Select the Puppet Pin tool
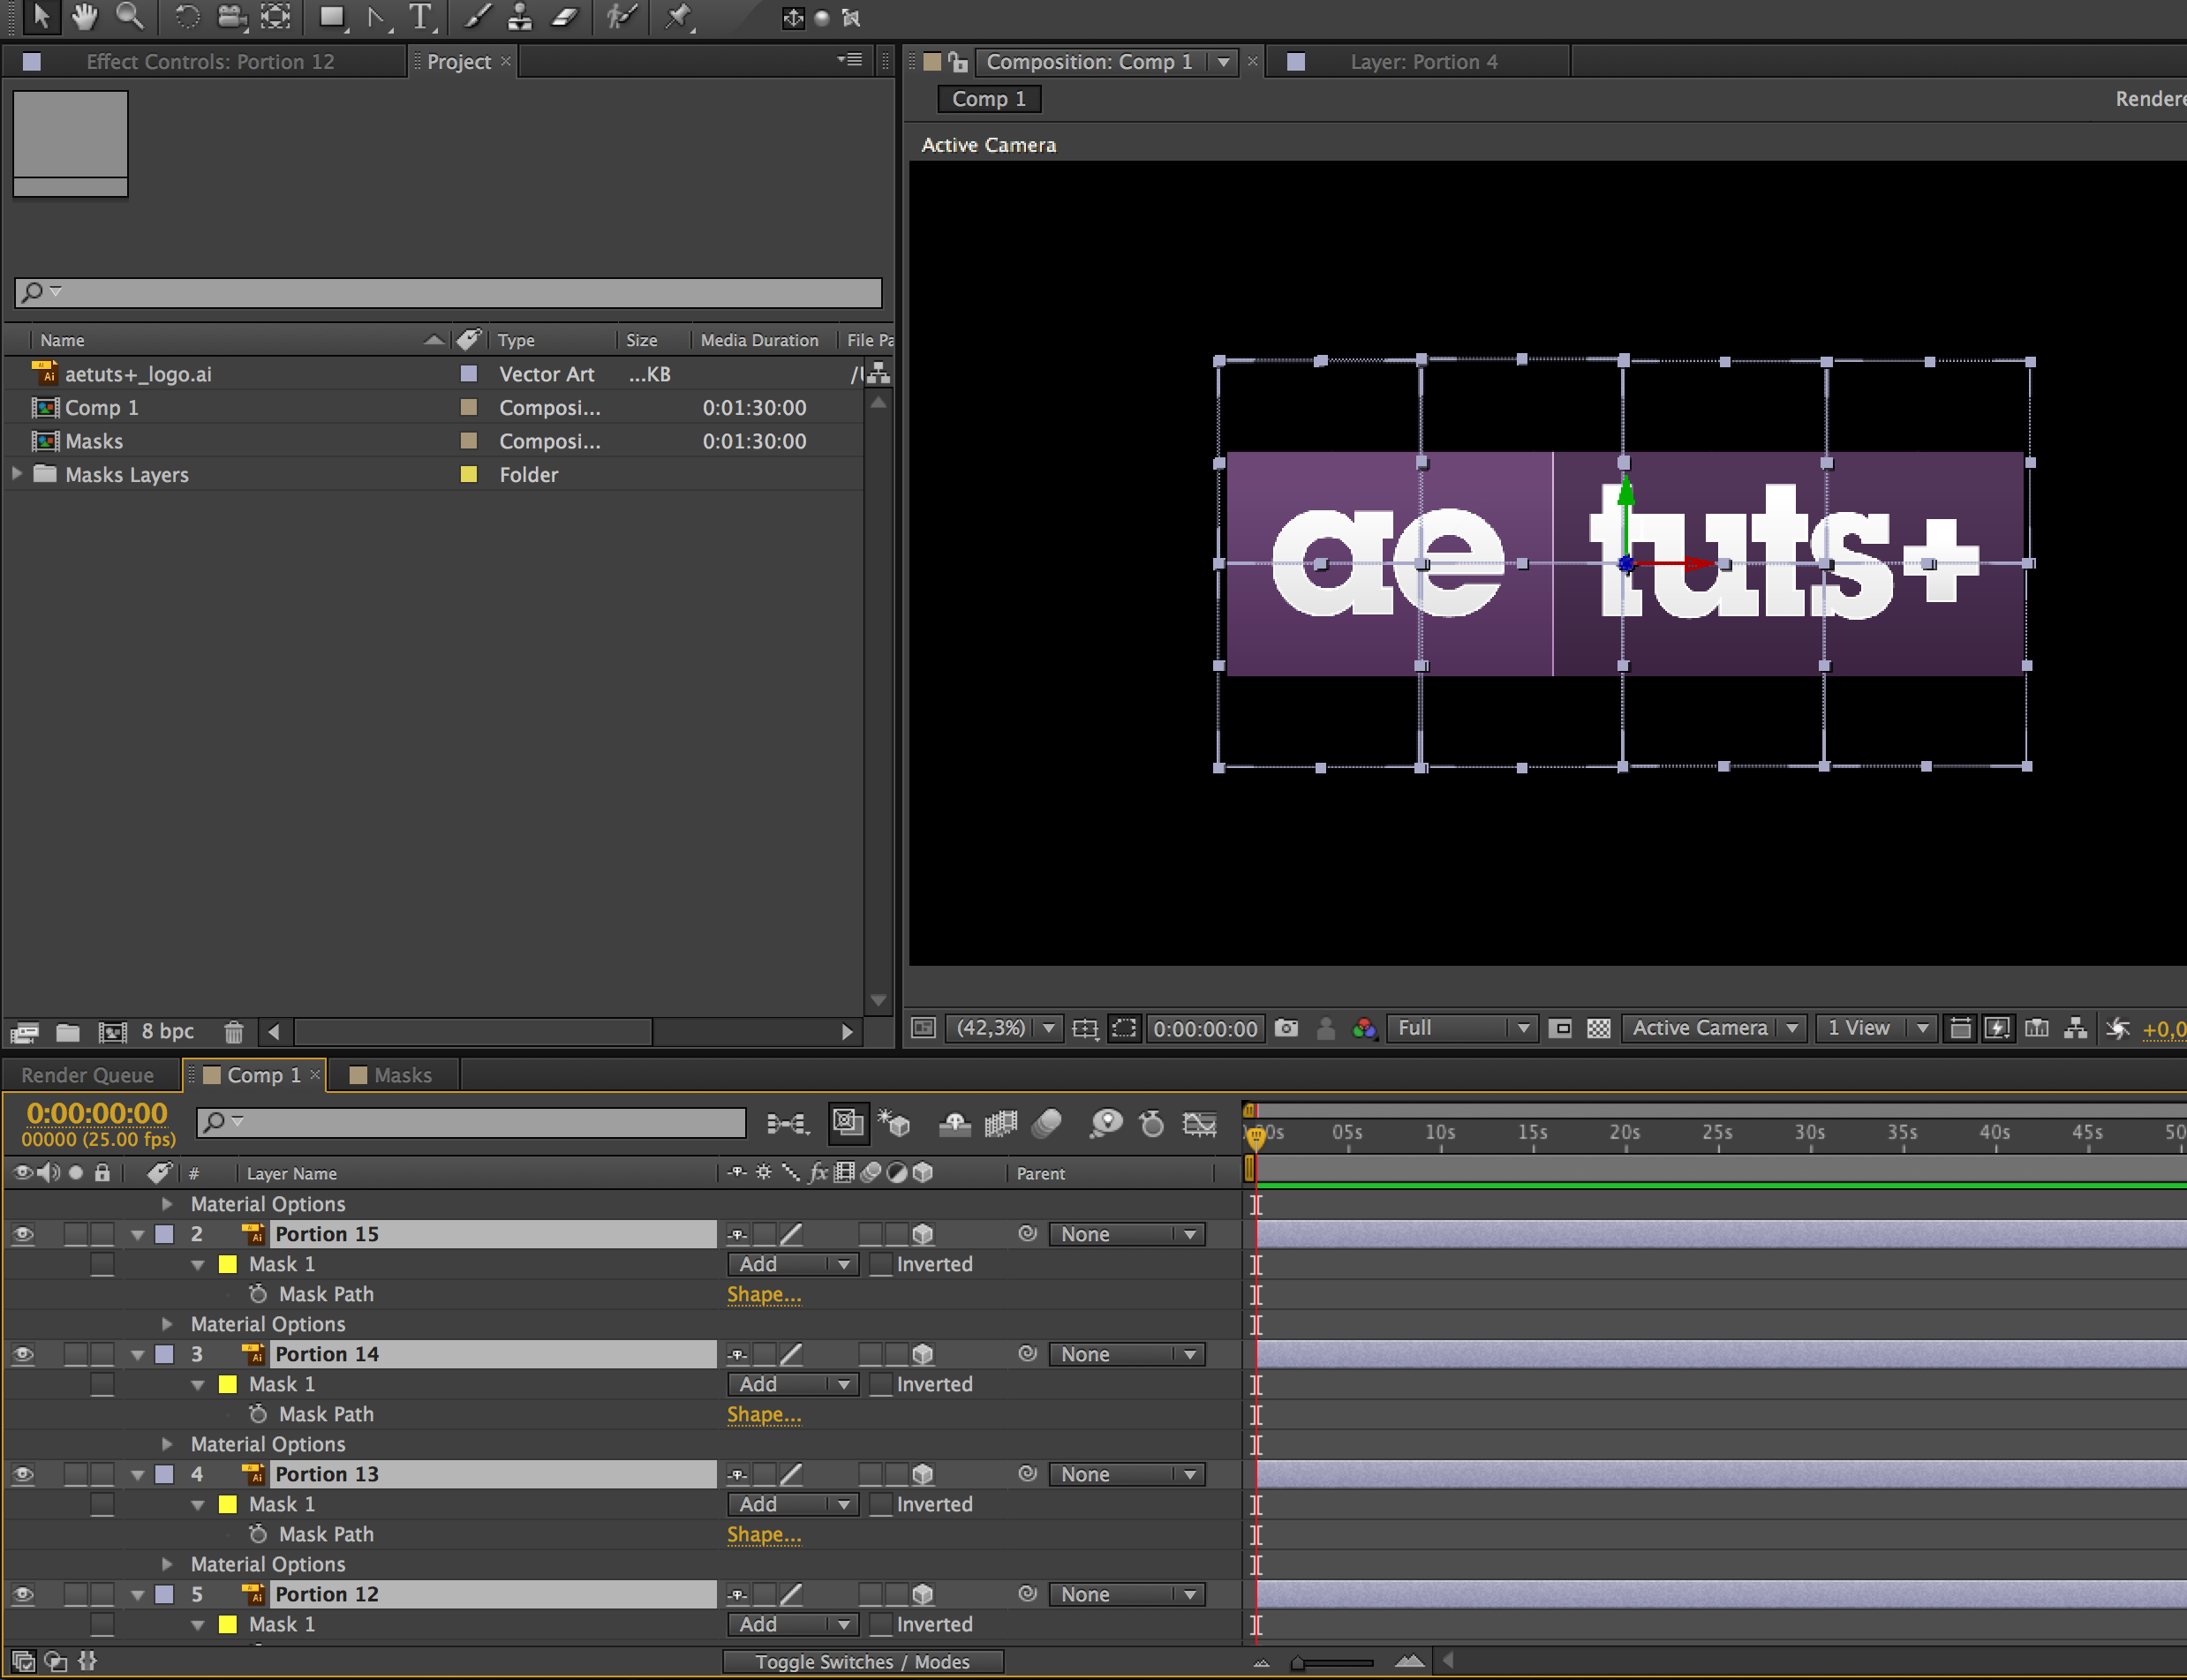Viewport: 2187px width, 1680px height. [x=679, y=17]
